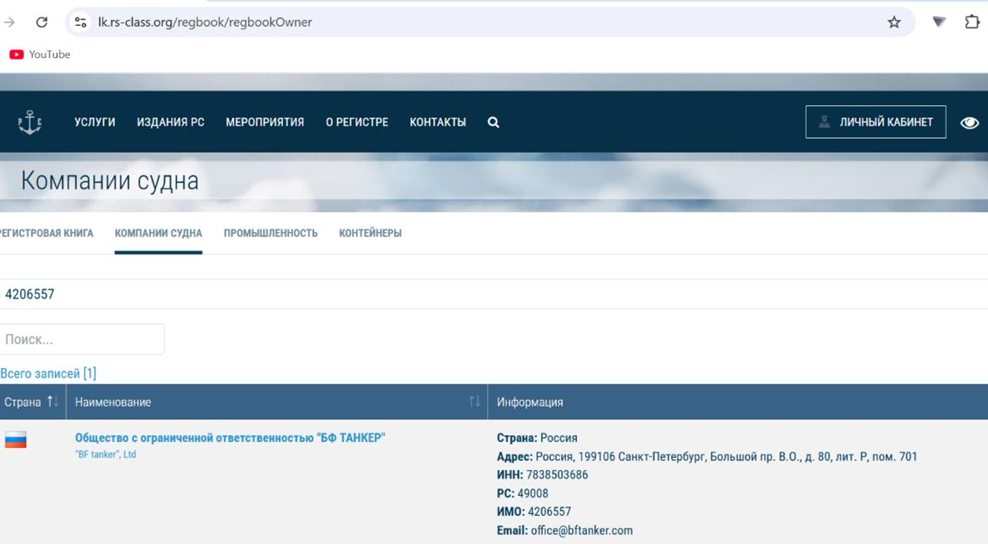Sort table by Наименование column arrows

[474, 402]
